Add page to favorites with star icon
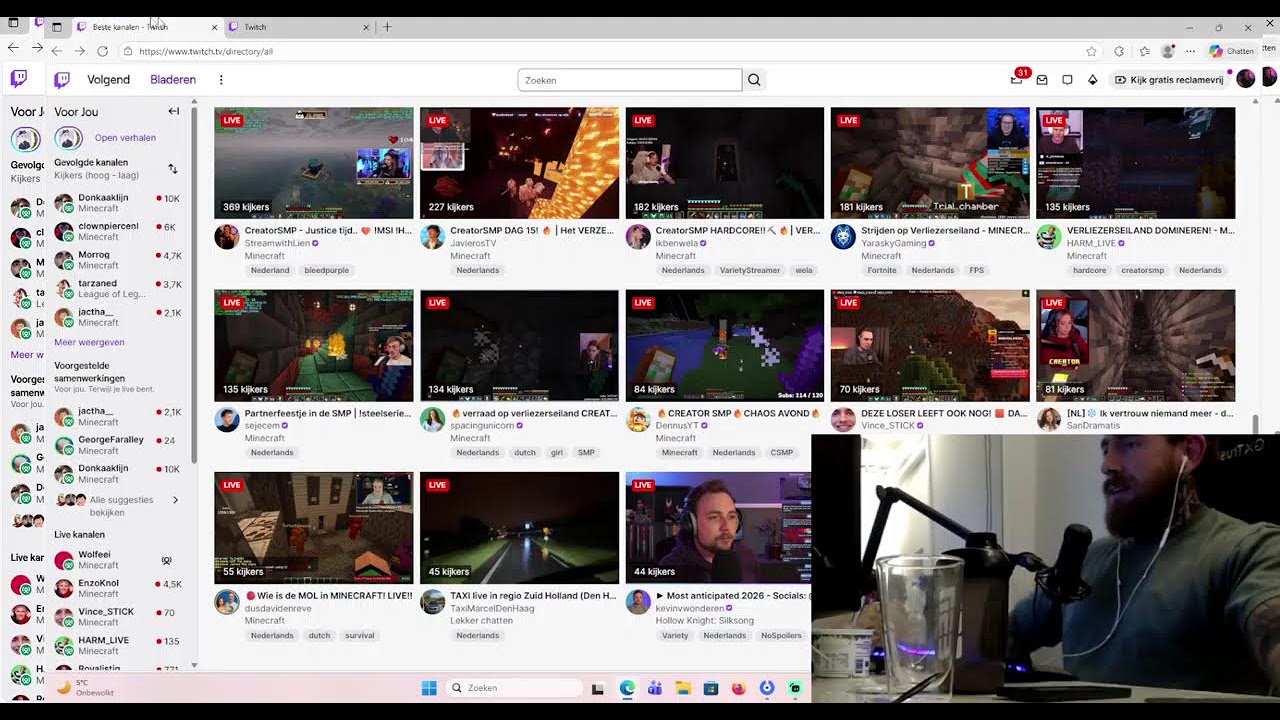1280x720 pixels. pyautogui.click(x=1091, y=51)
